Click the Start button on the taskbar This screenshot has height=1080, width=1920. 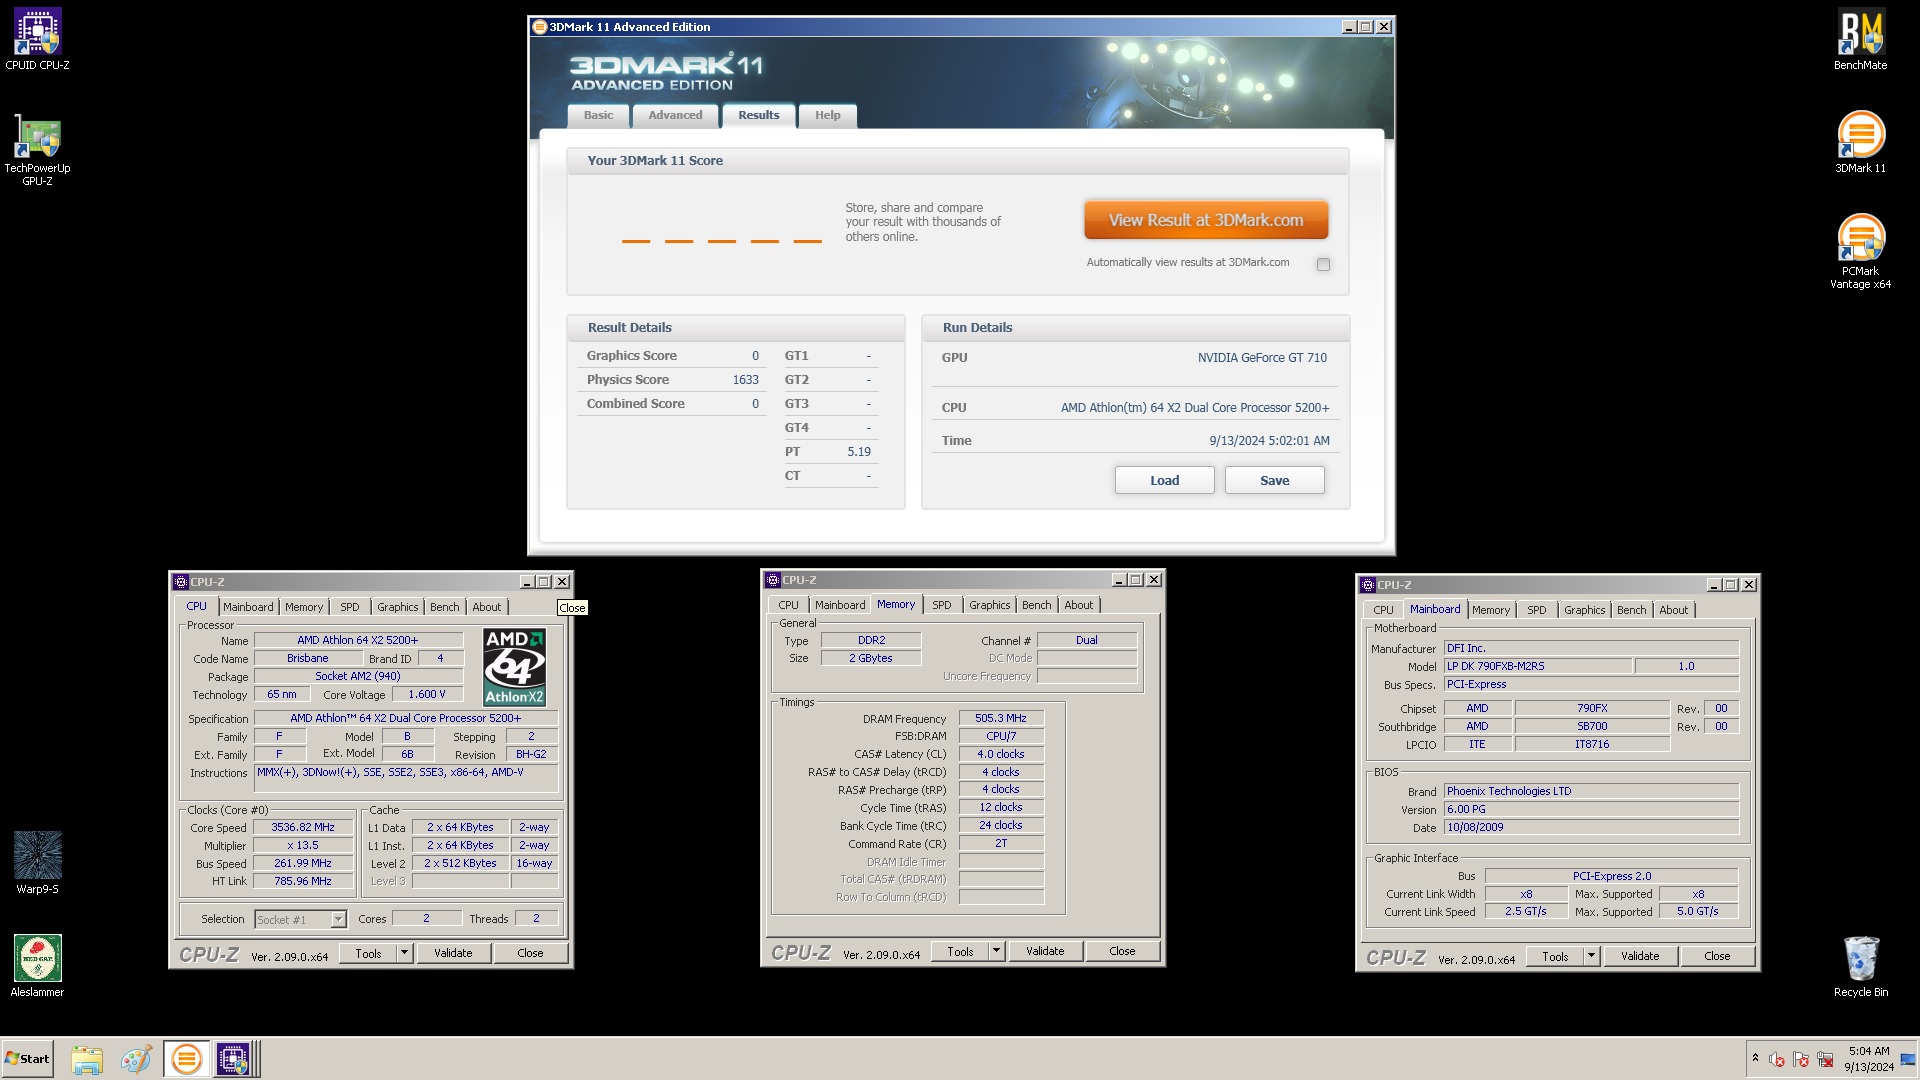pyautogui.click(x=28, y=1059)
